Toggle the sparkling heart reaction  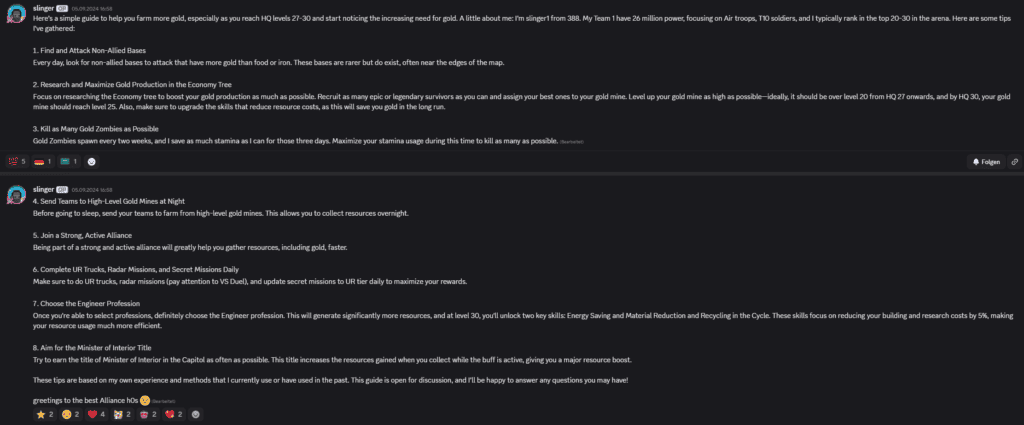pos(172,413)
